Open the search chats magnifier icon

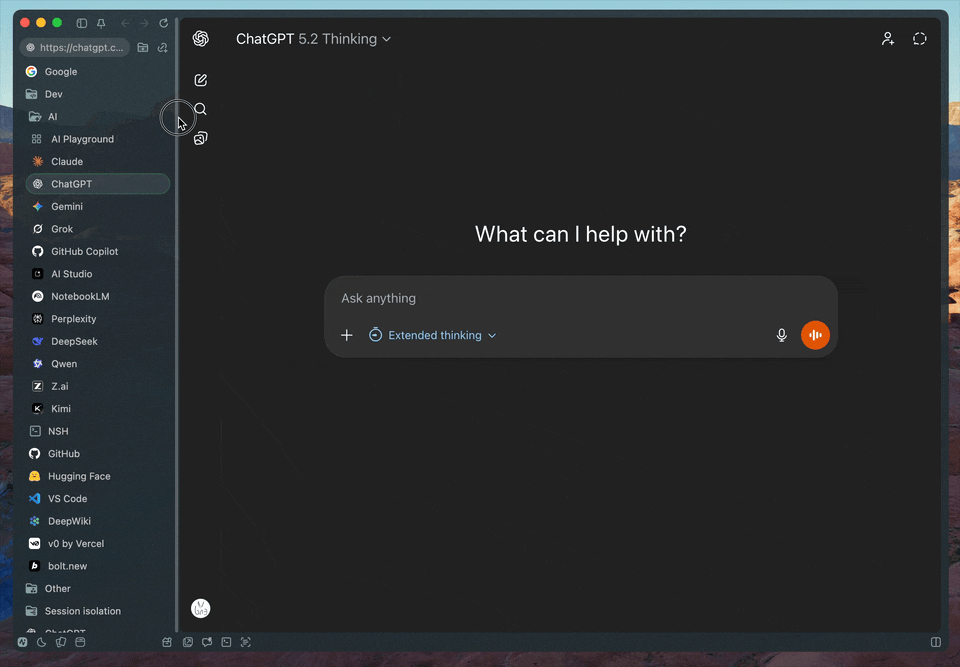pyautogui.click(x=200, y=109)
